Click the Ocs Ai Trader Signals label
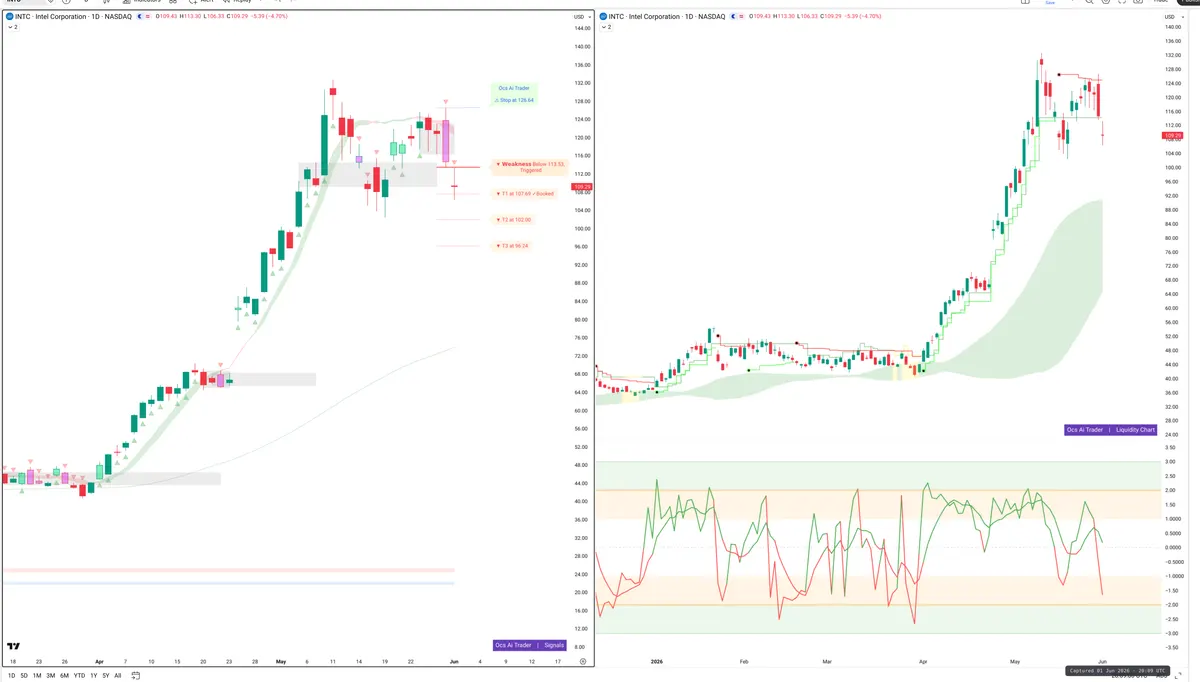1200x682 pixels. pyautogui.click(x=530, y=645)
